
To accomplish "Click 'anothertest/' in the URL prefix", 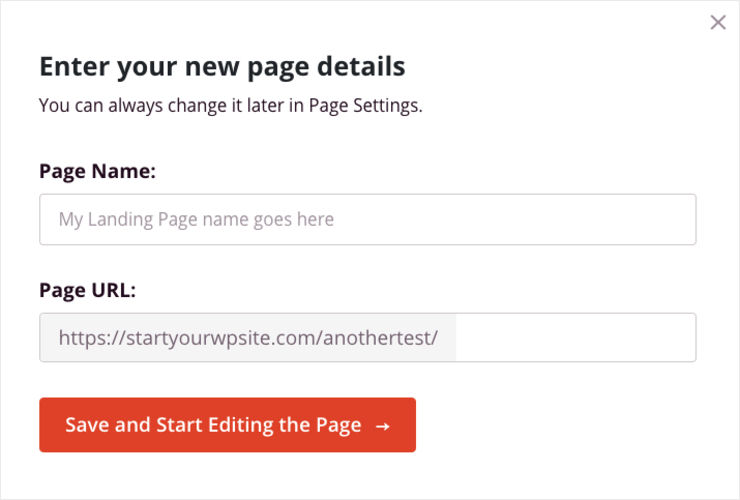I will pos(381,338).
